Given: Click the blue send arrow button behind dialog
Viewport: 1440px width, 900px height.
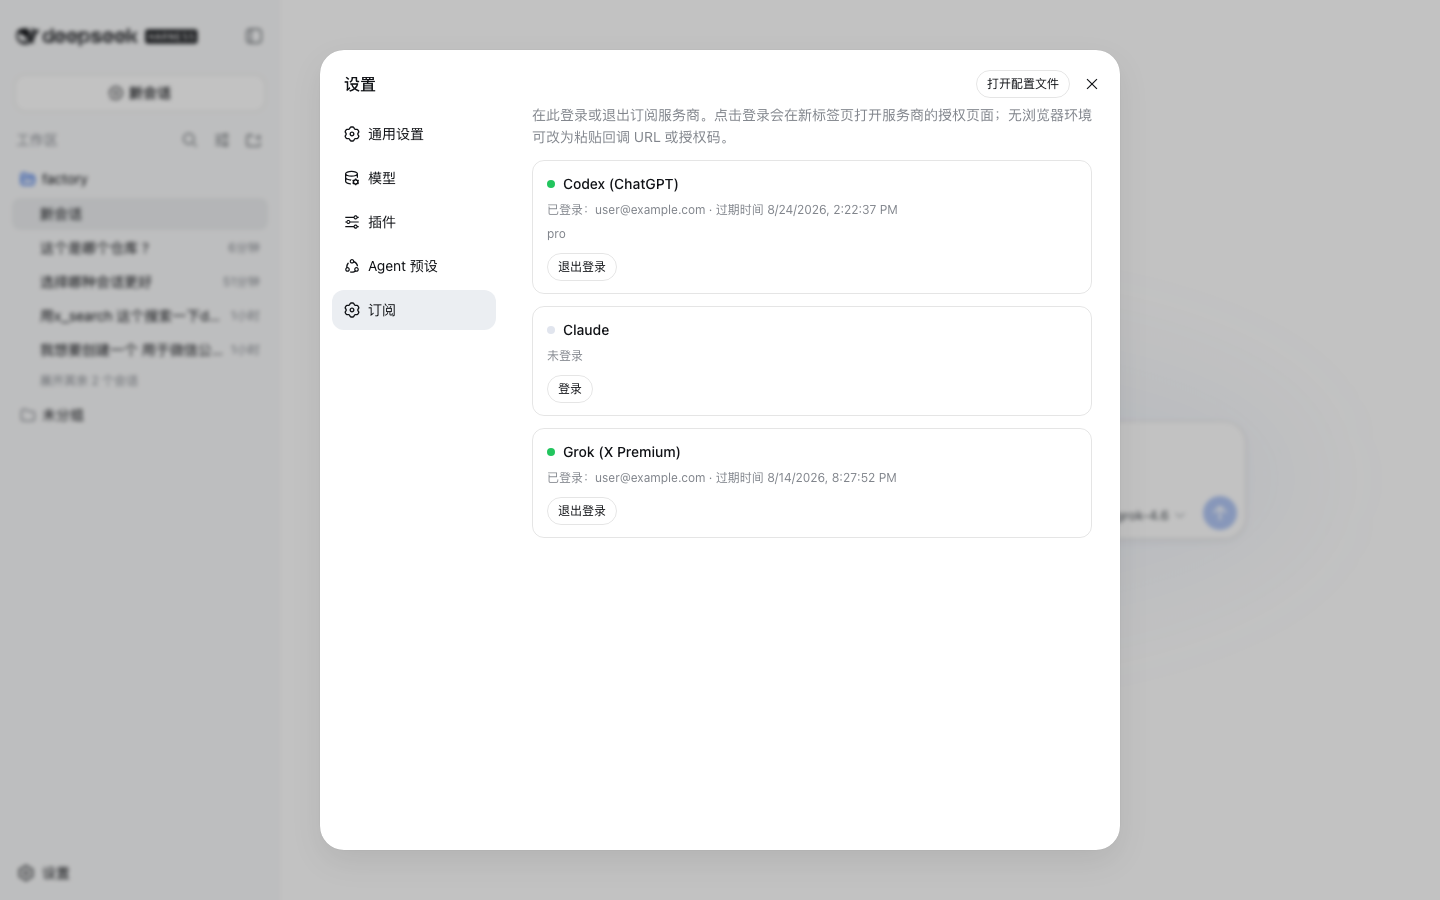Looking at the screenshot, I should (1219, 514).
